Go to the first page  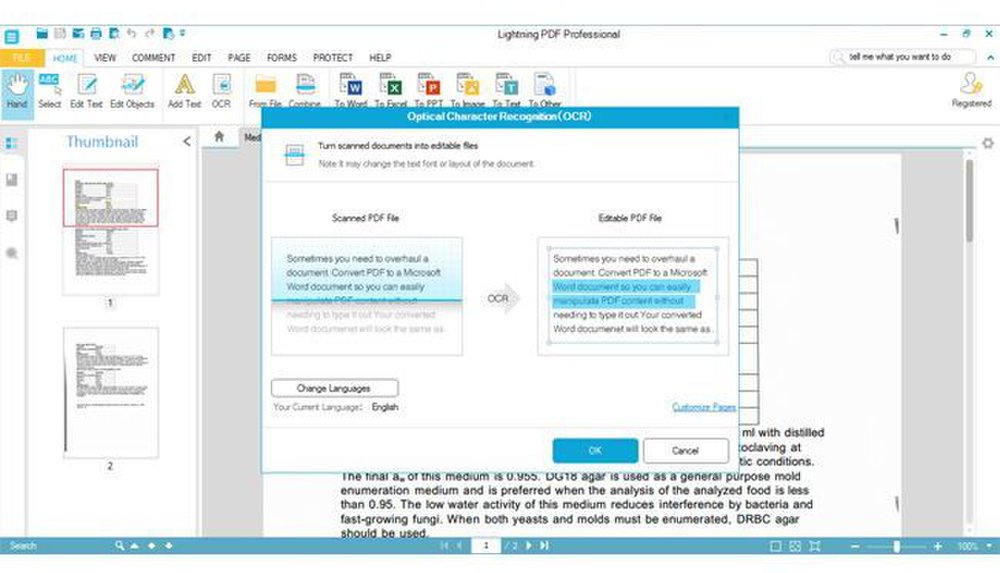[444, 546]
